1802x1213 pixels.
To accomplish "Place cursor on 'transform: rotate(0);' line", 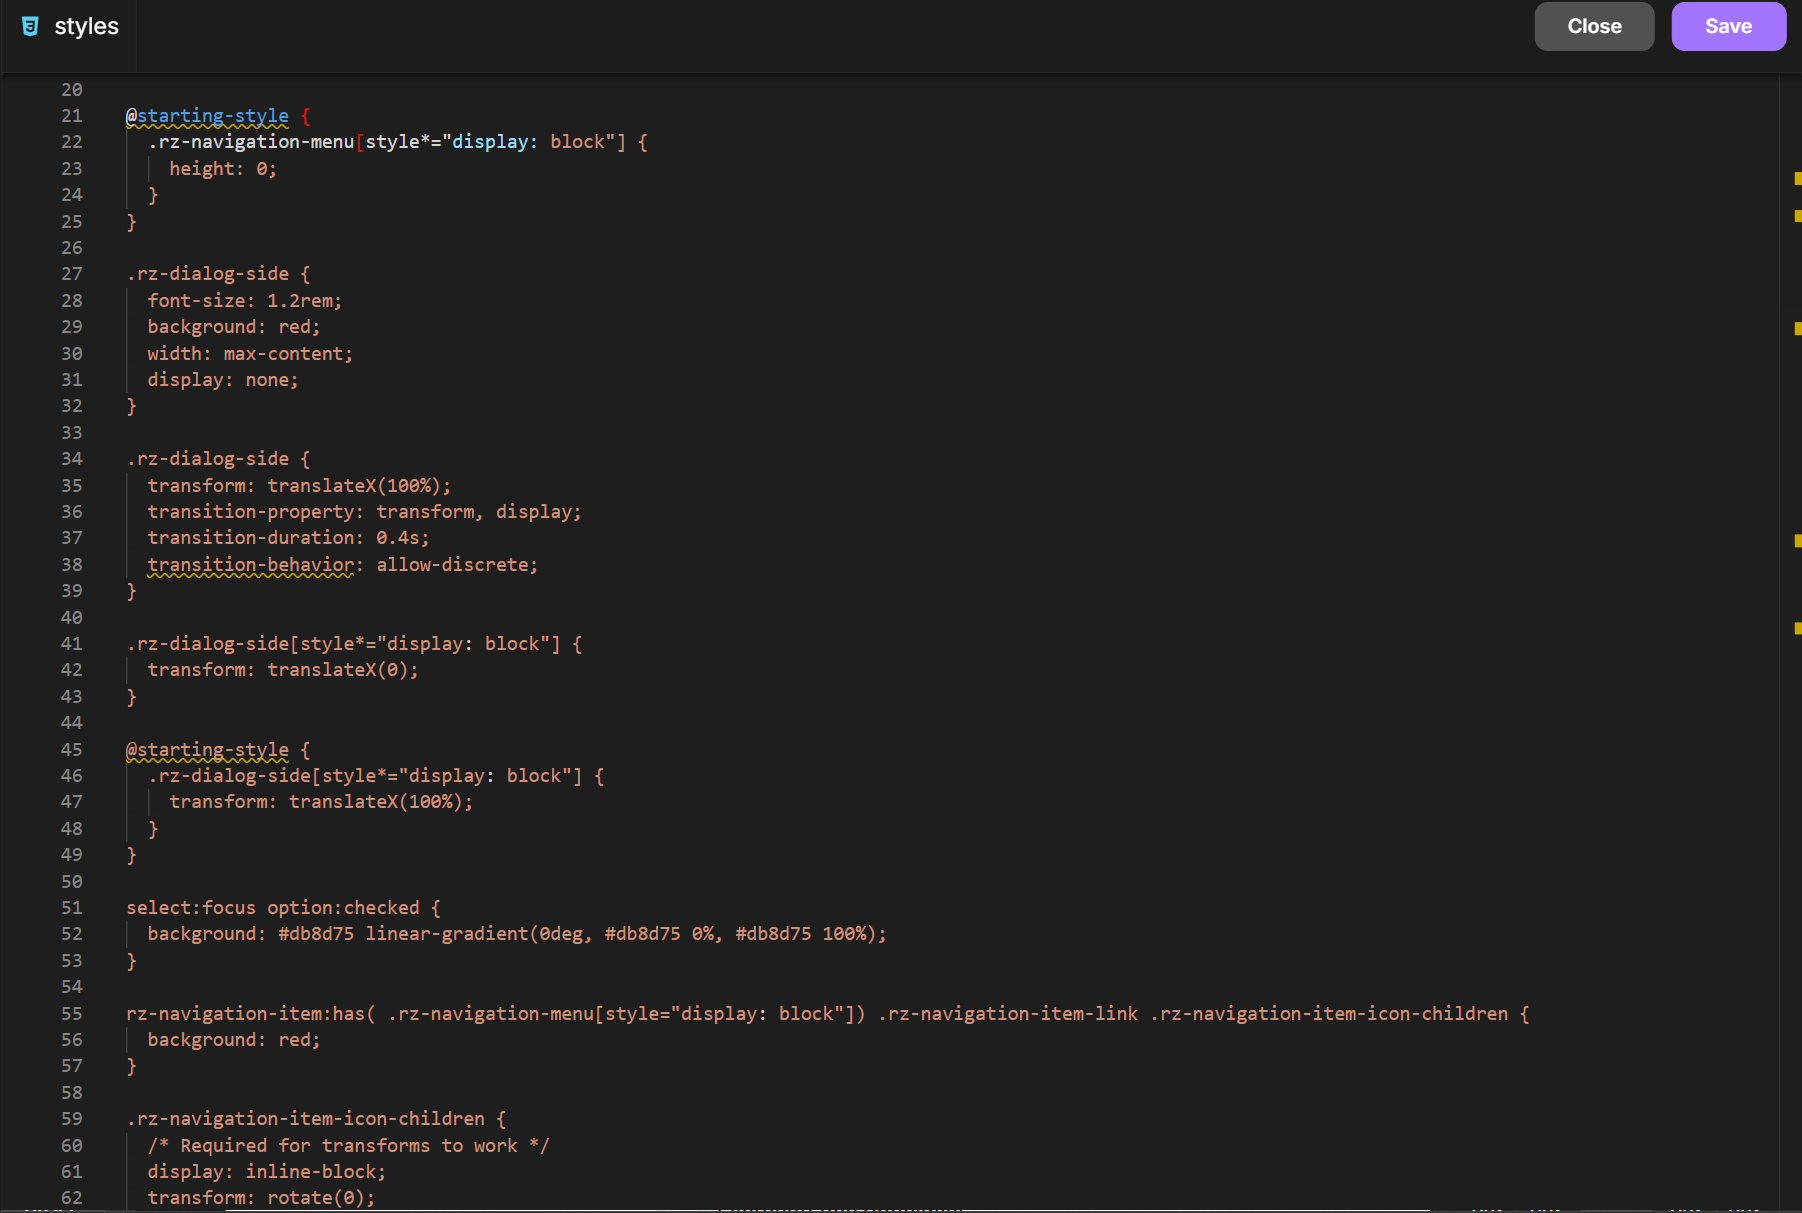I will (x=260, y=1198).
